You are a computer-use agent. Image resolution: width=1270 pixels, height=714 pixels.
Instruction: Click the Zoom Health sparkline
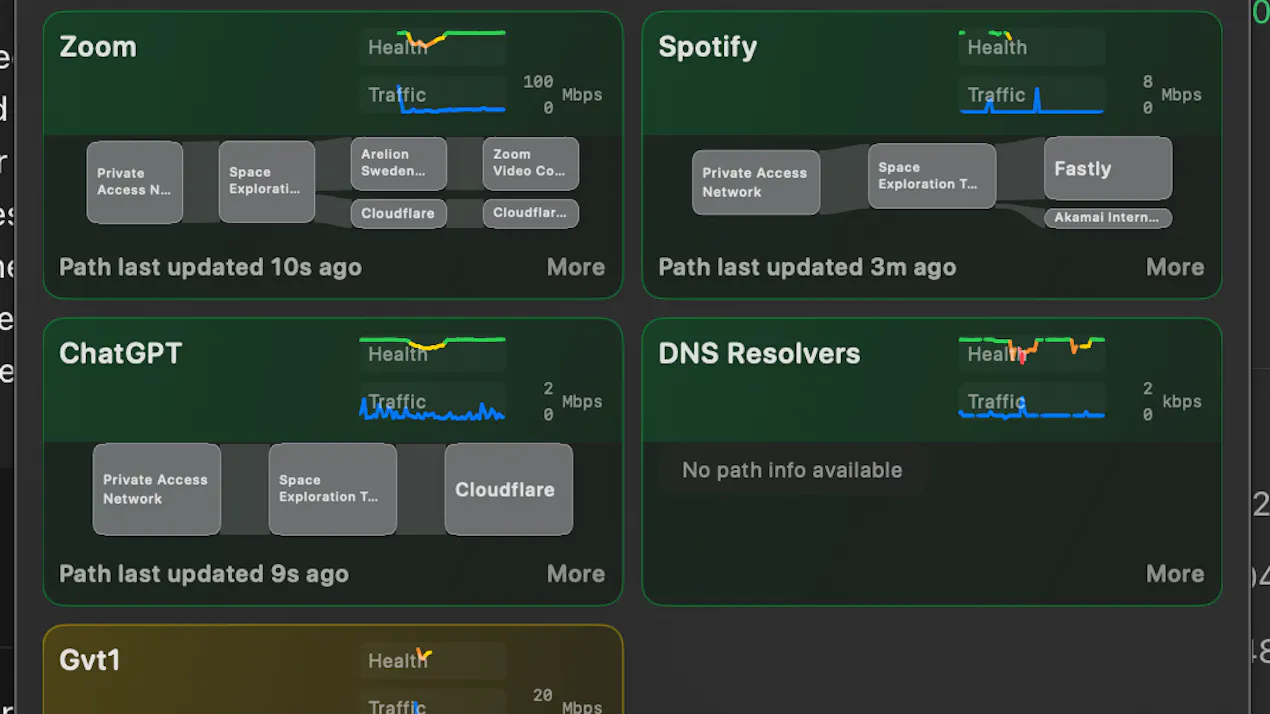[433, 47]
